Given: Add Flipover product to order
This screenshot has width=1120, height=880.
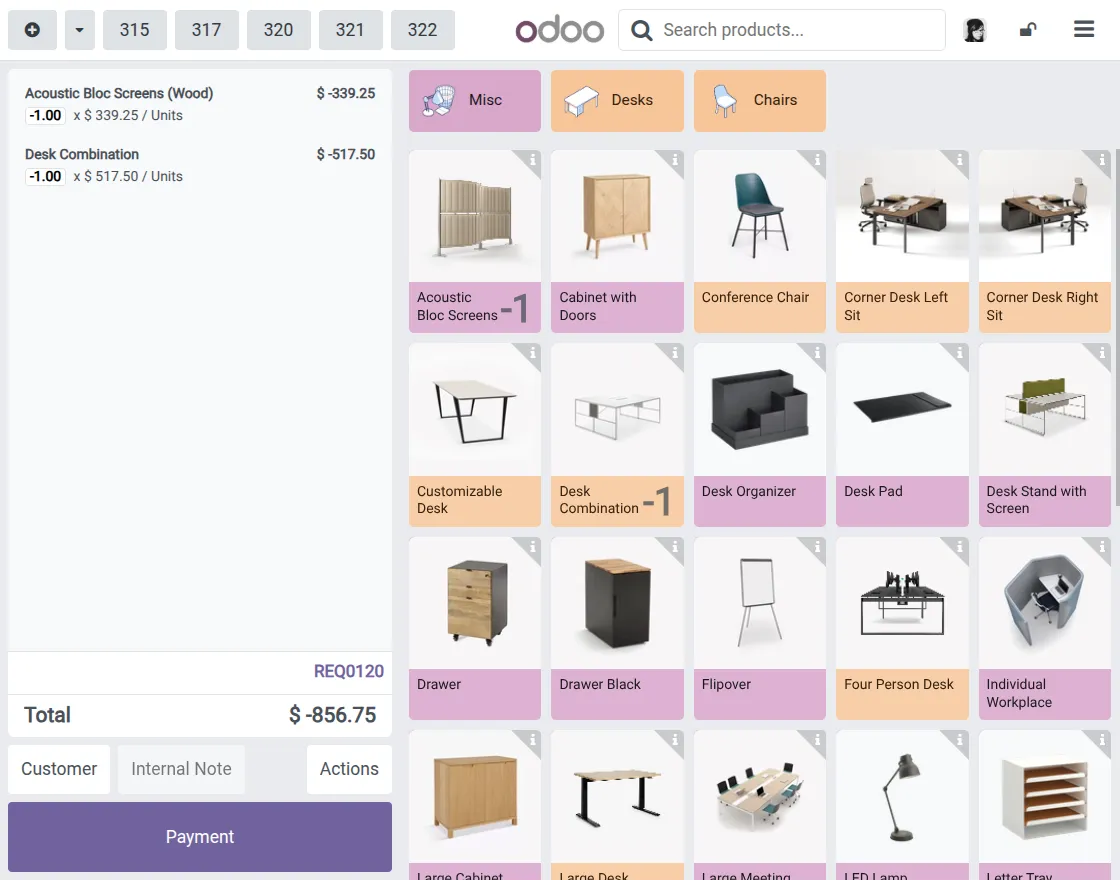Looking at the screenshot, I should [760, 628].
